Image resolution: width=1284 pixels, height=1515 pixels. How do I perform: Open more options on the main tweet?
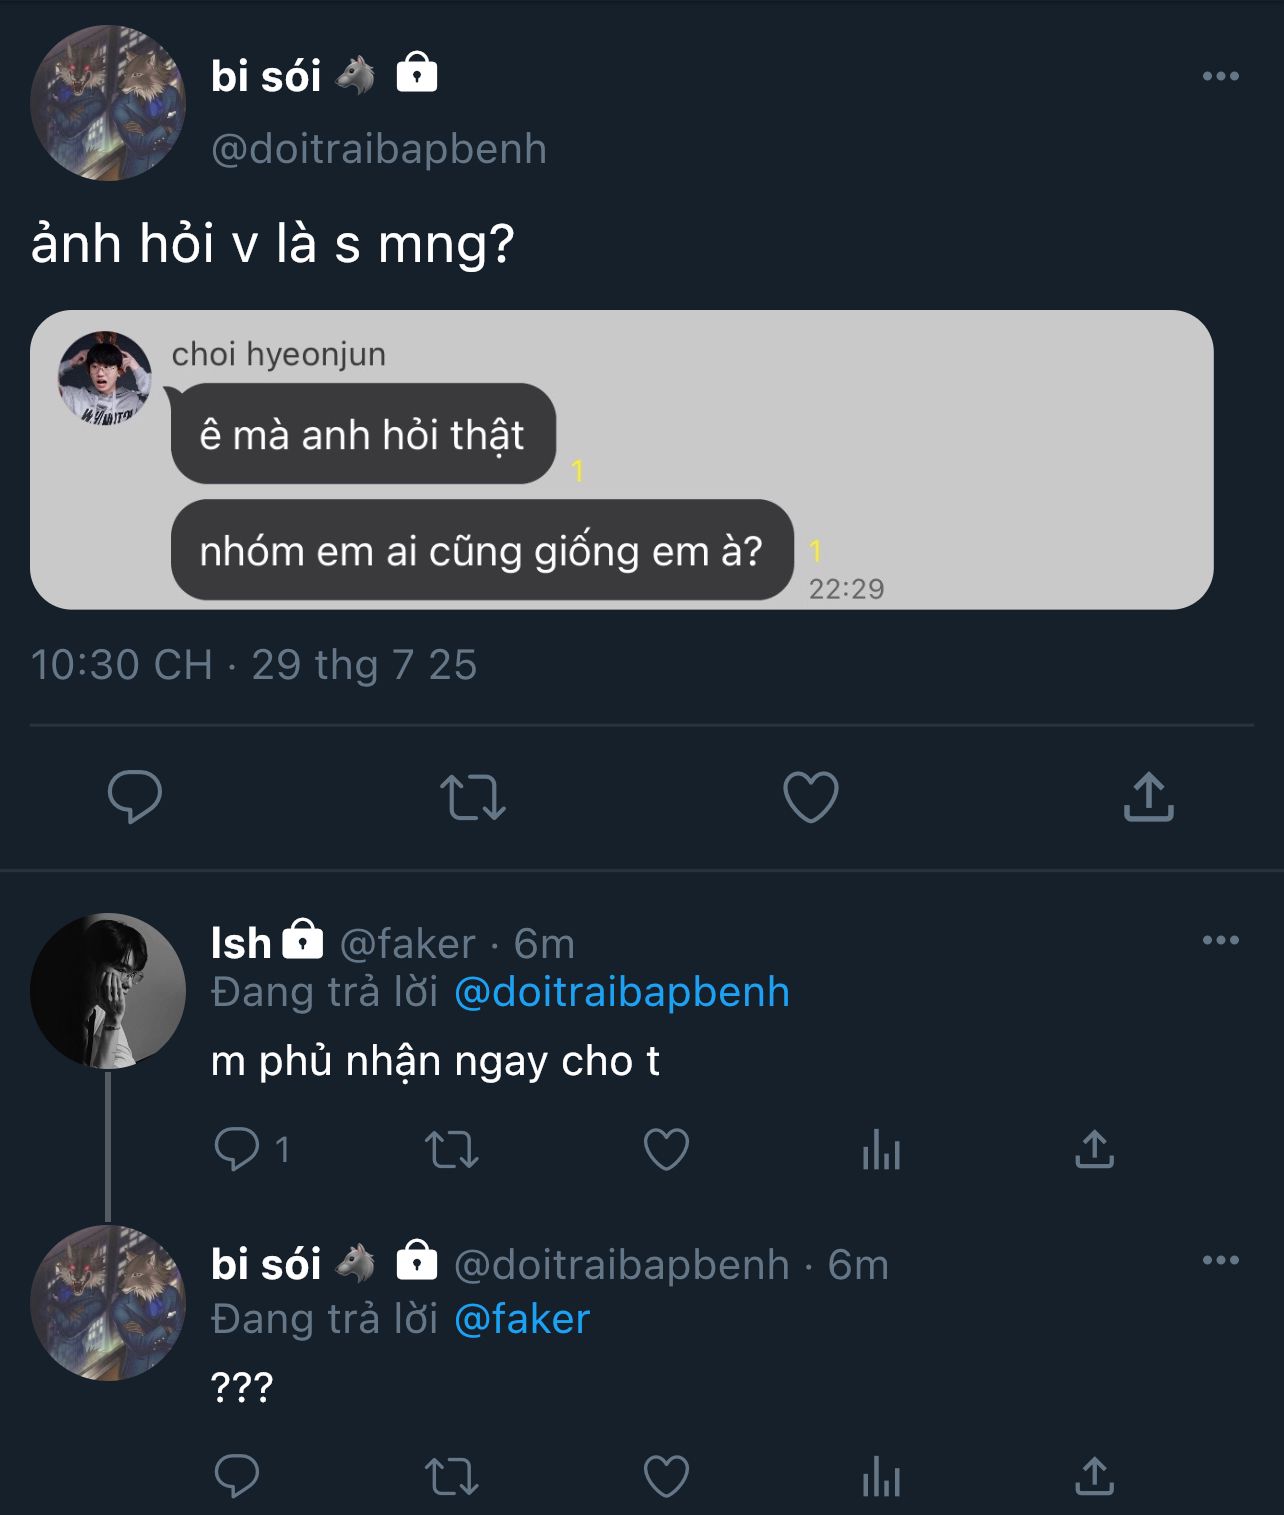(1220, 77)
